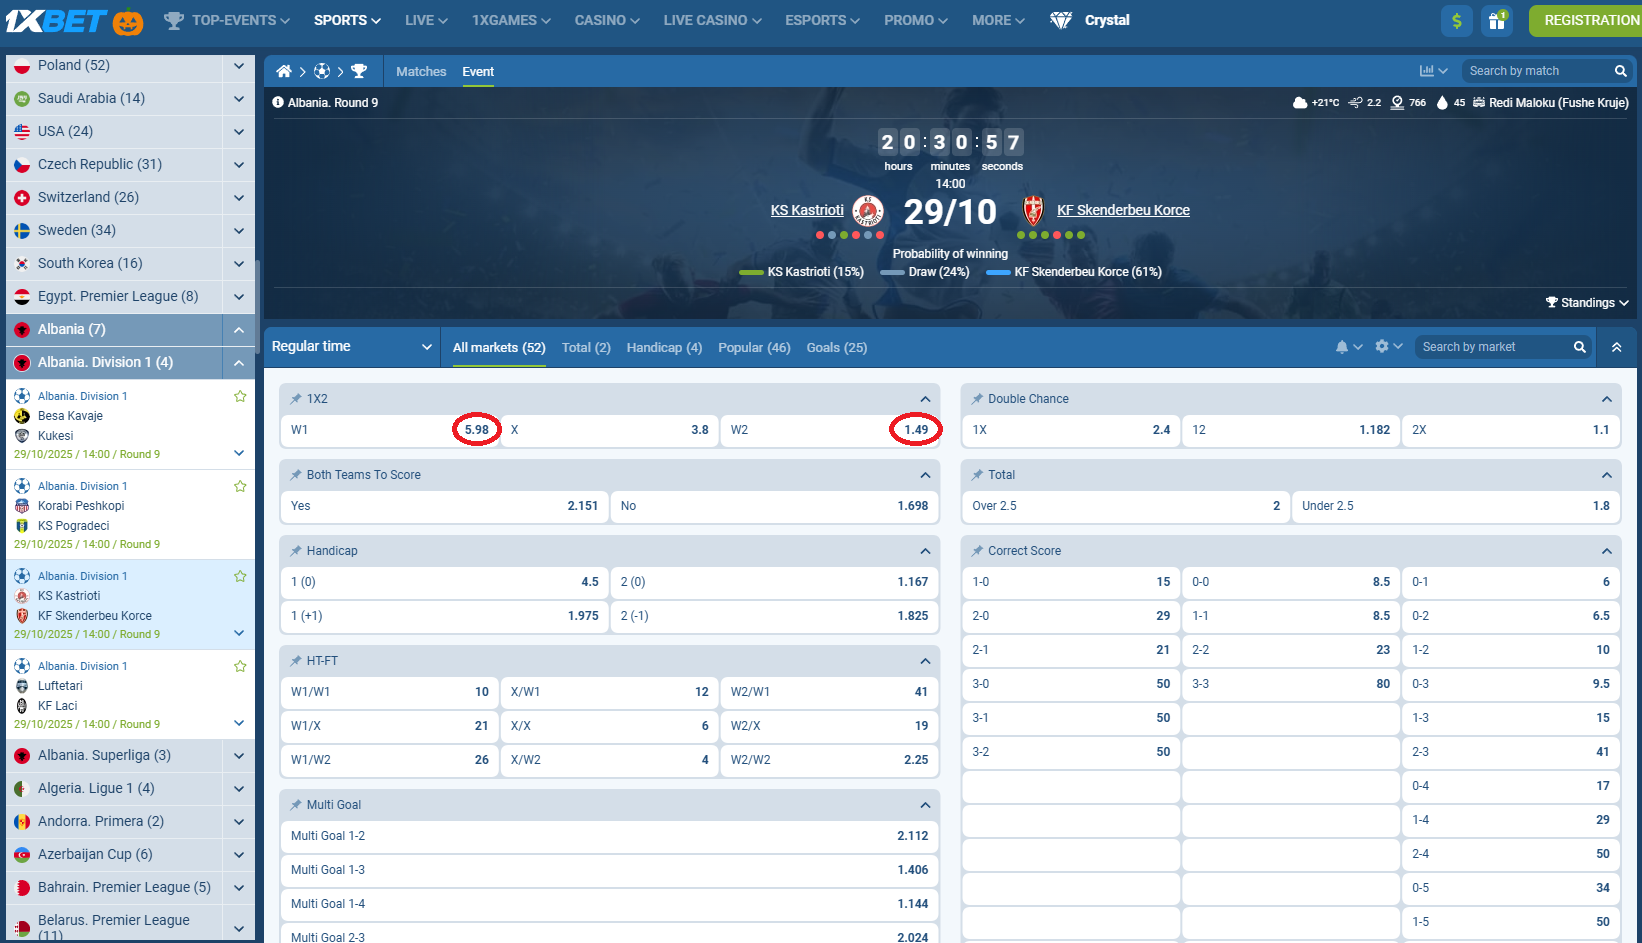Open the 1XBET Halloween pumpkin icon

pyautogui.click(x=128, y=20)
